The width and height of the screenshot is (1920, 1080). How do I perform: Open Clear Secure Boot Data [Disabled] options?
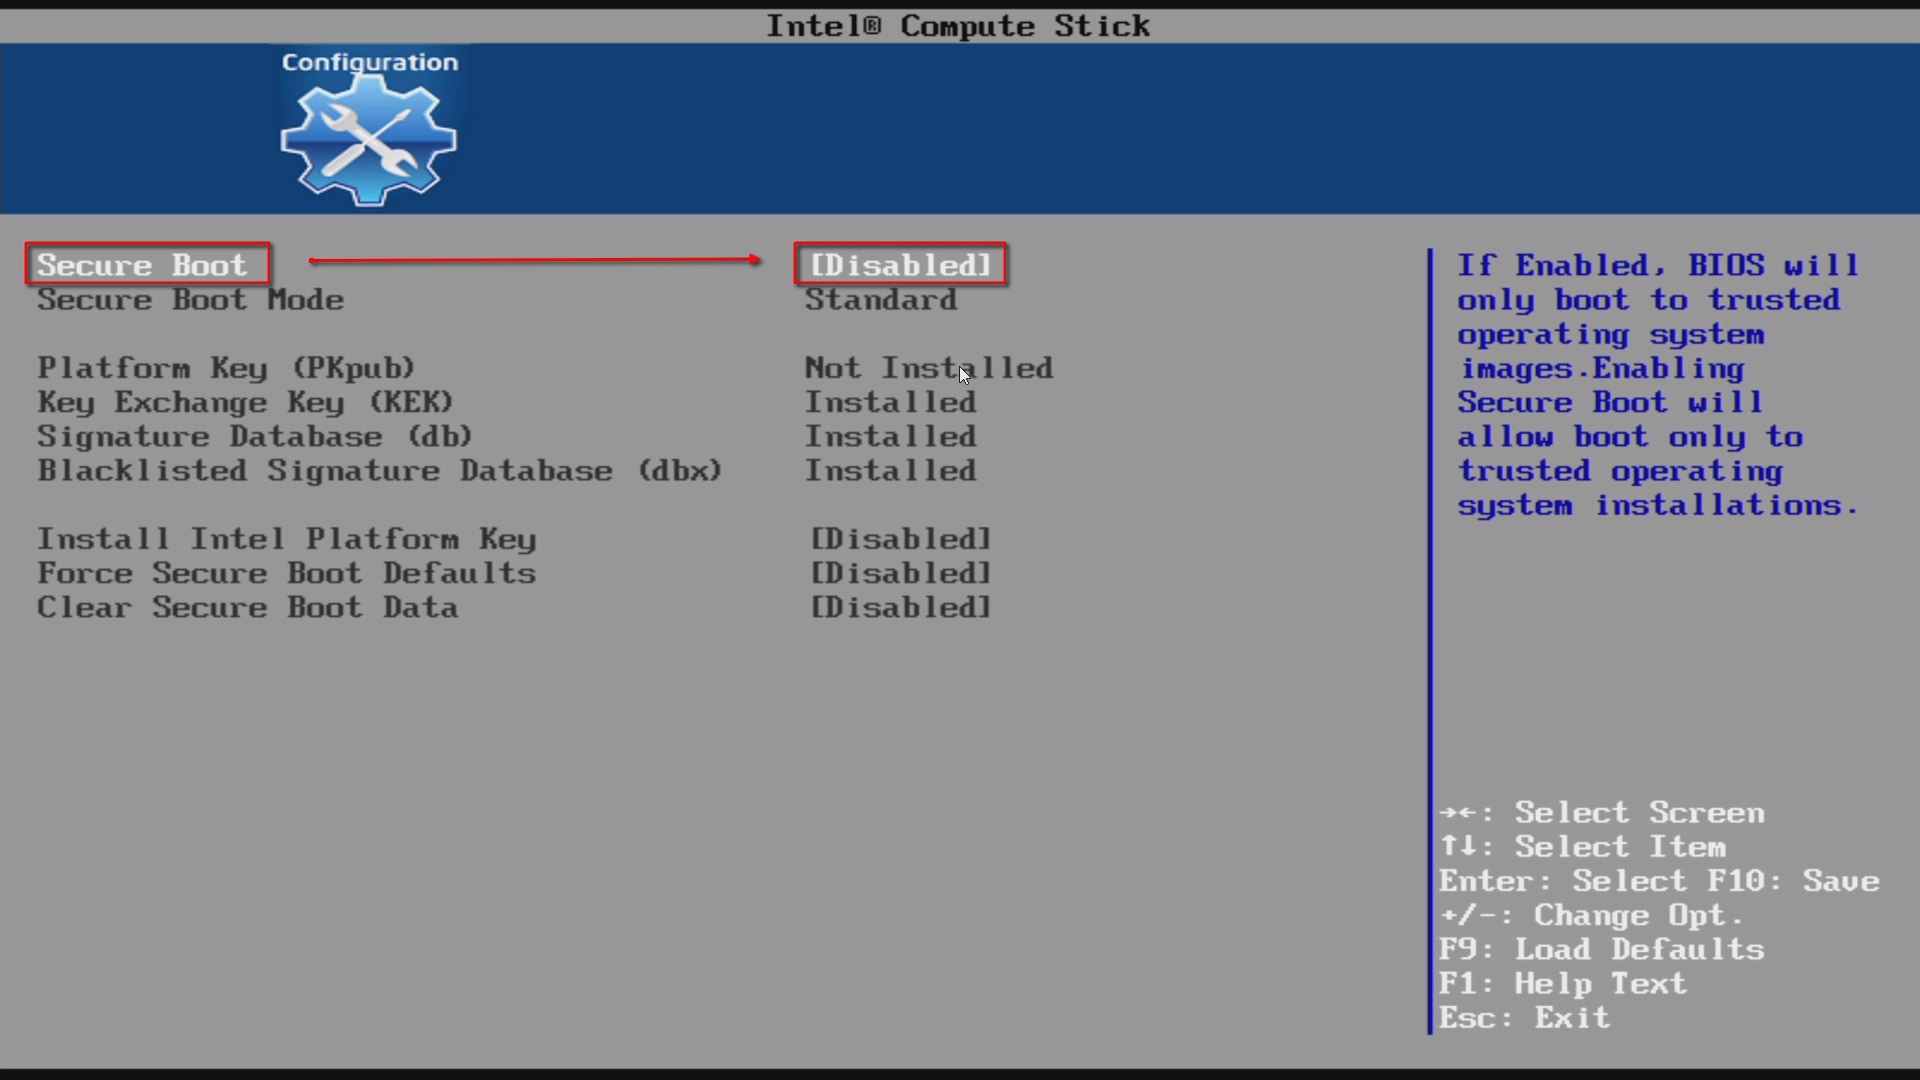(900, 608)
